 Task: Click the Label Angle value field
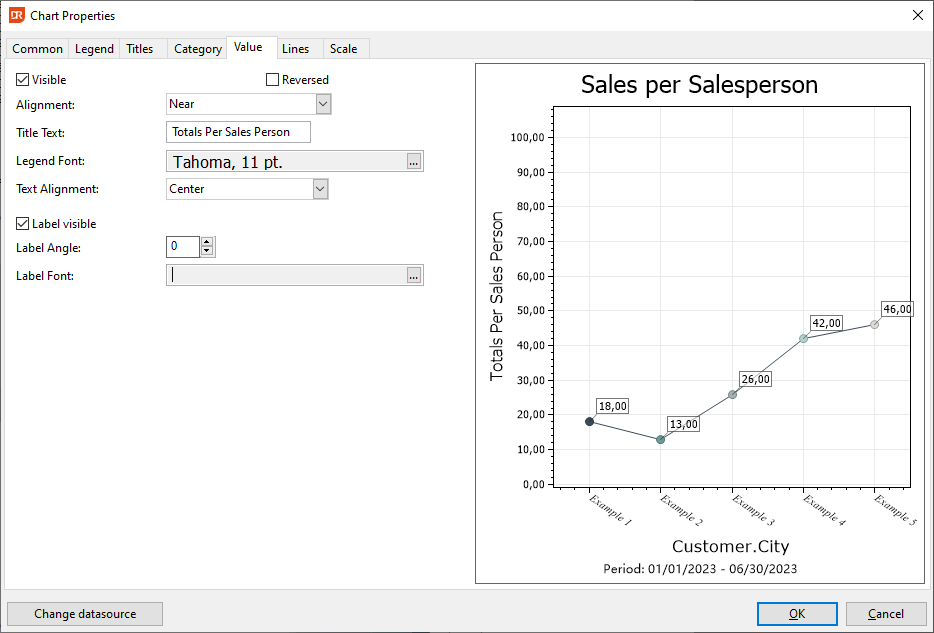tap(183, 247)
